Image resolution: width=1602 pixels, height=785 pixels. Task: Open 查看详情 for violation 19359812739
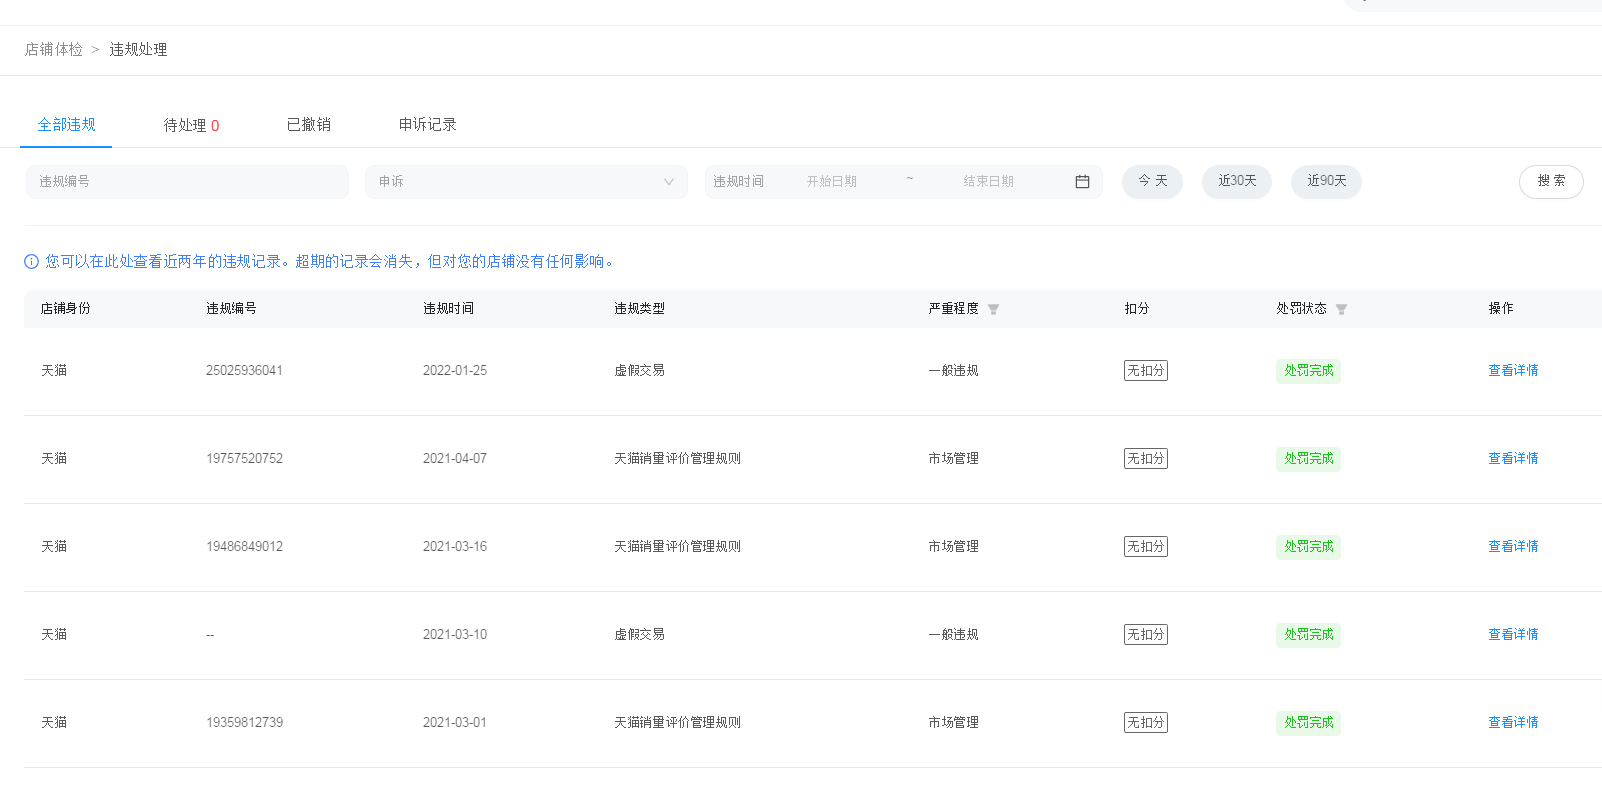click(1512, 723)
